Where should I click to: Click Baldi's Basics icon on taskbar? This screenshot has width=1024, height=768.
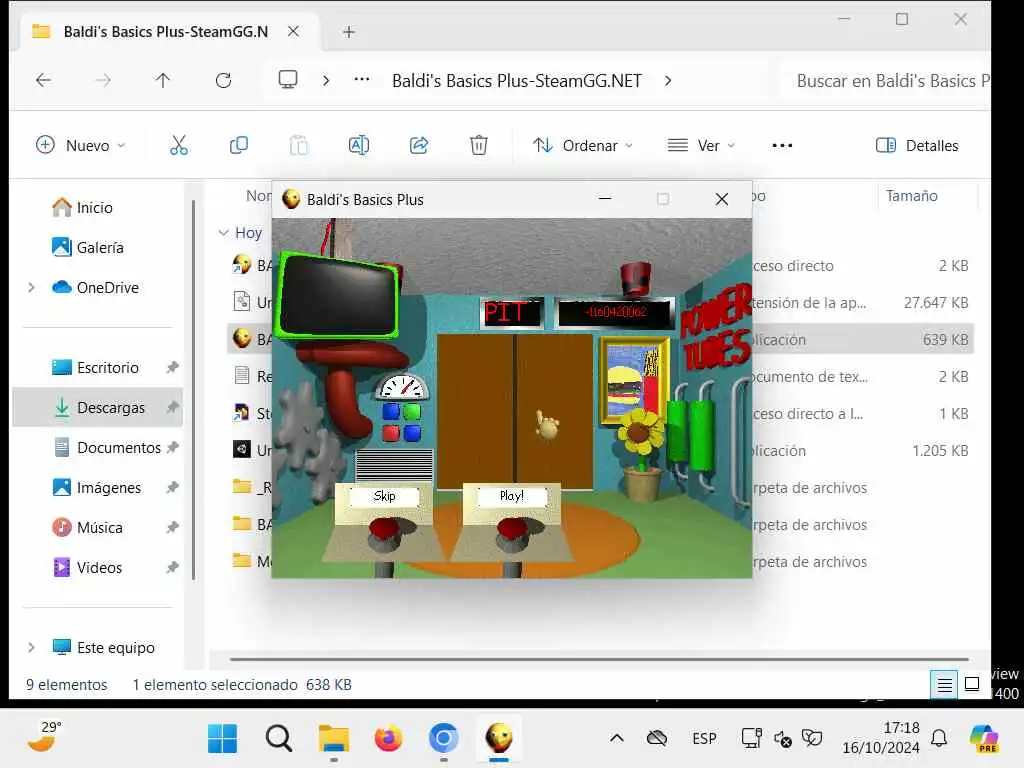coord(499,739)
